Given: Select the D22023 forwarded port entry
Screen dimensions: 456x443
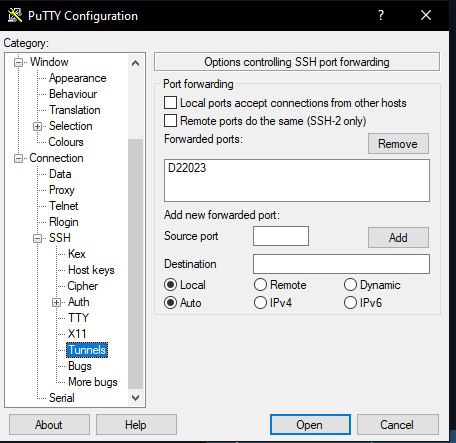Looking at the screenshot, I should pos(187,168).
